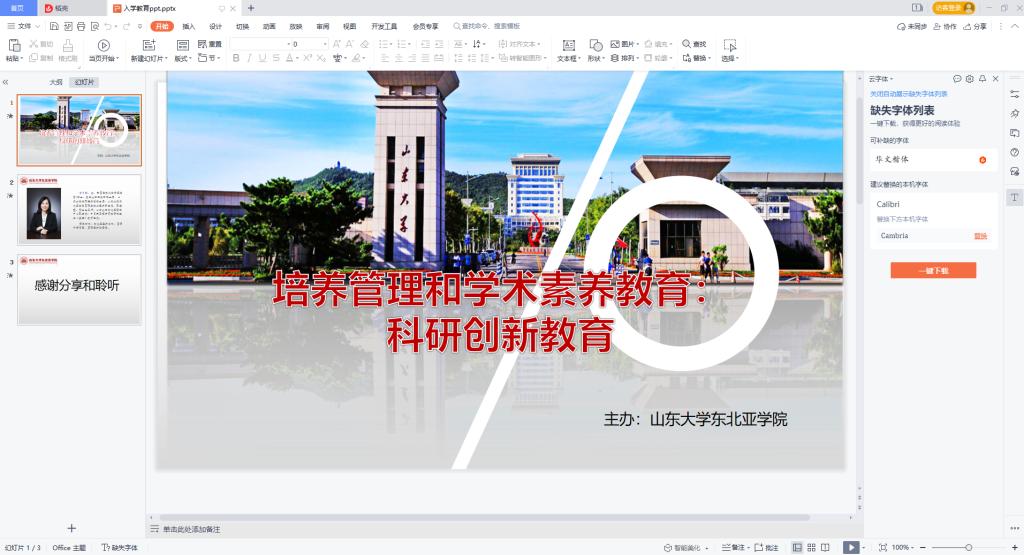Click the Print Preview icon
This screenshot has width=1024, height=555.
click(x=95, y=26)
